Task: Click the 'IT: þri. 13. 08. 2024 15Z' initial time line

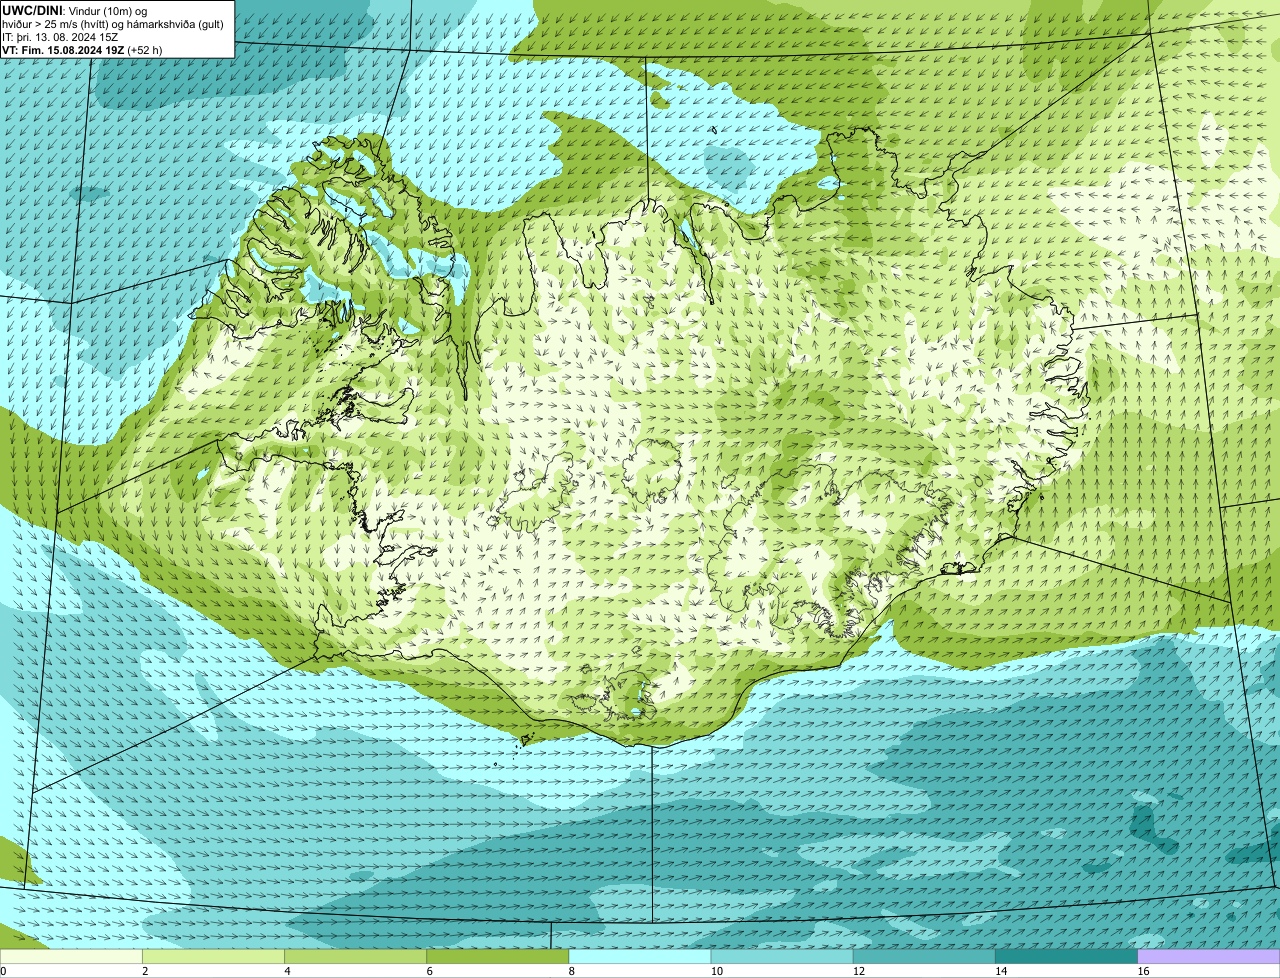Action: pos(61,37)
